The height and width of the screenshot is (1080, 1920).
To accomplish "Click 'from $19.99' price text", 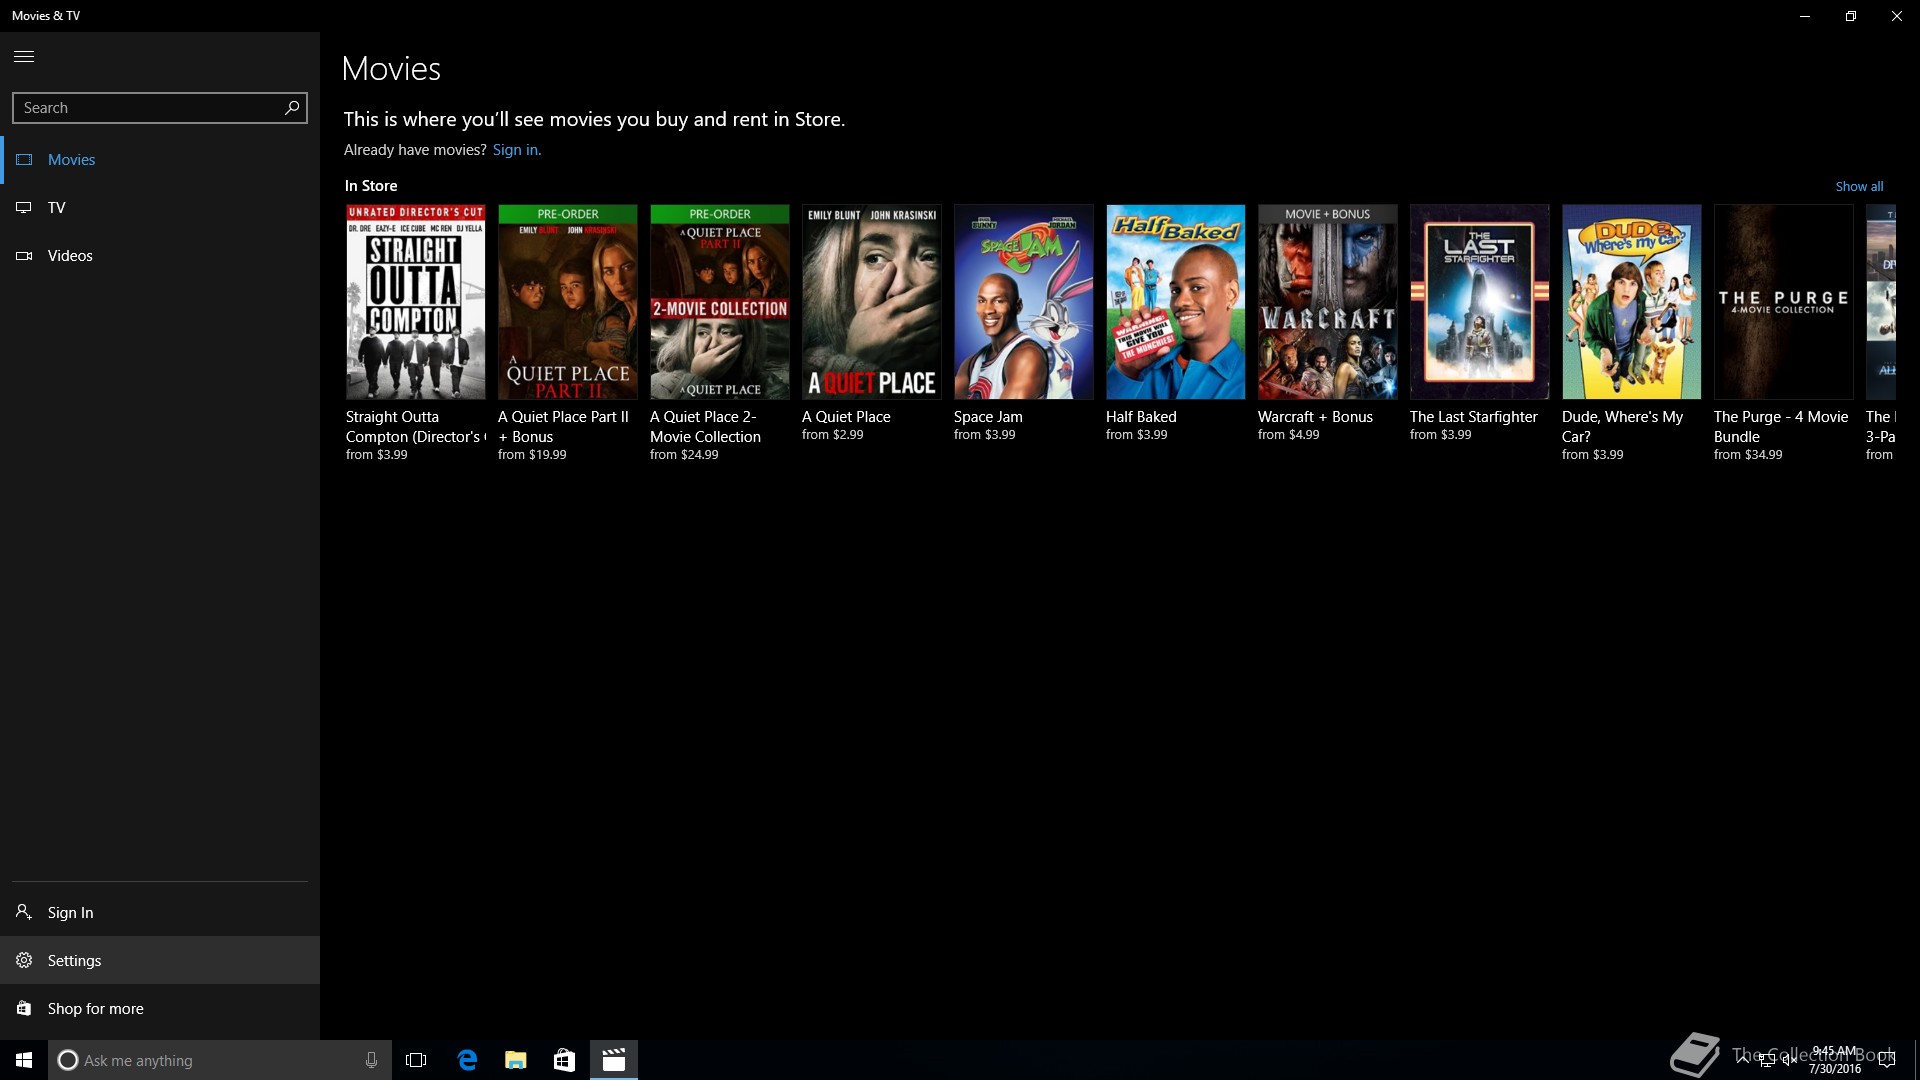I will click(x=532, y=455).
